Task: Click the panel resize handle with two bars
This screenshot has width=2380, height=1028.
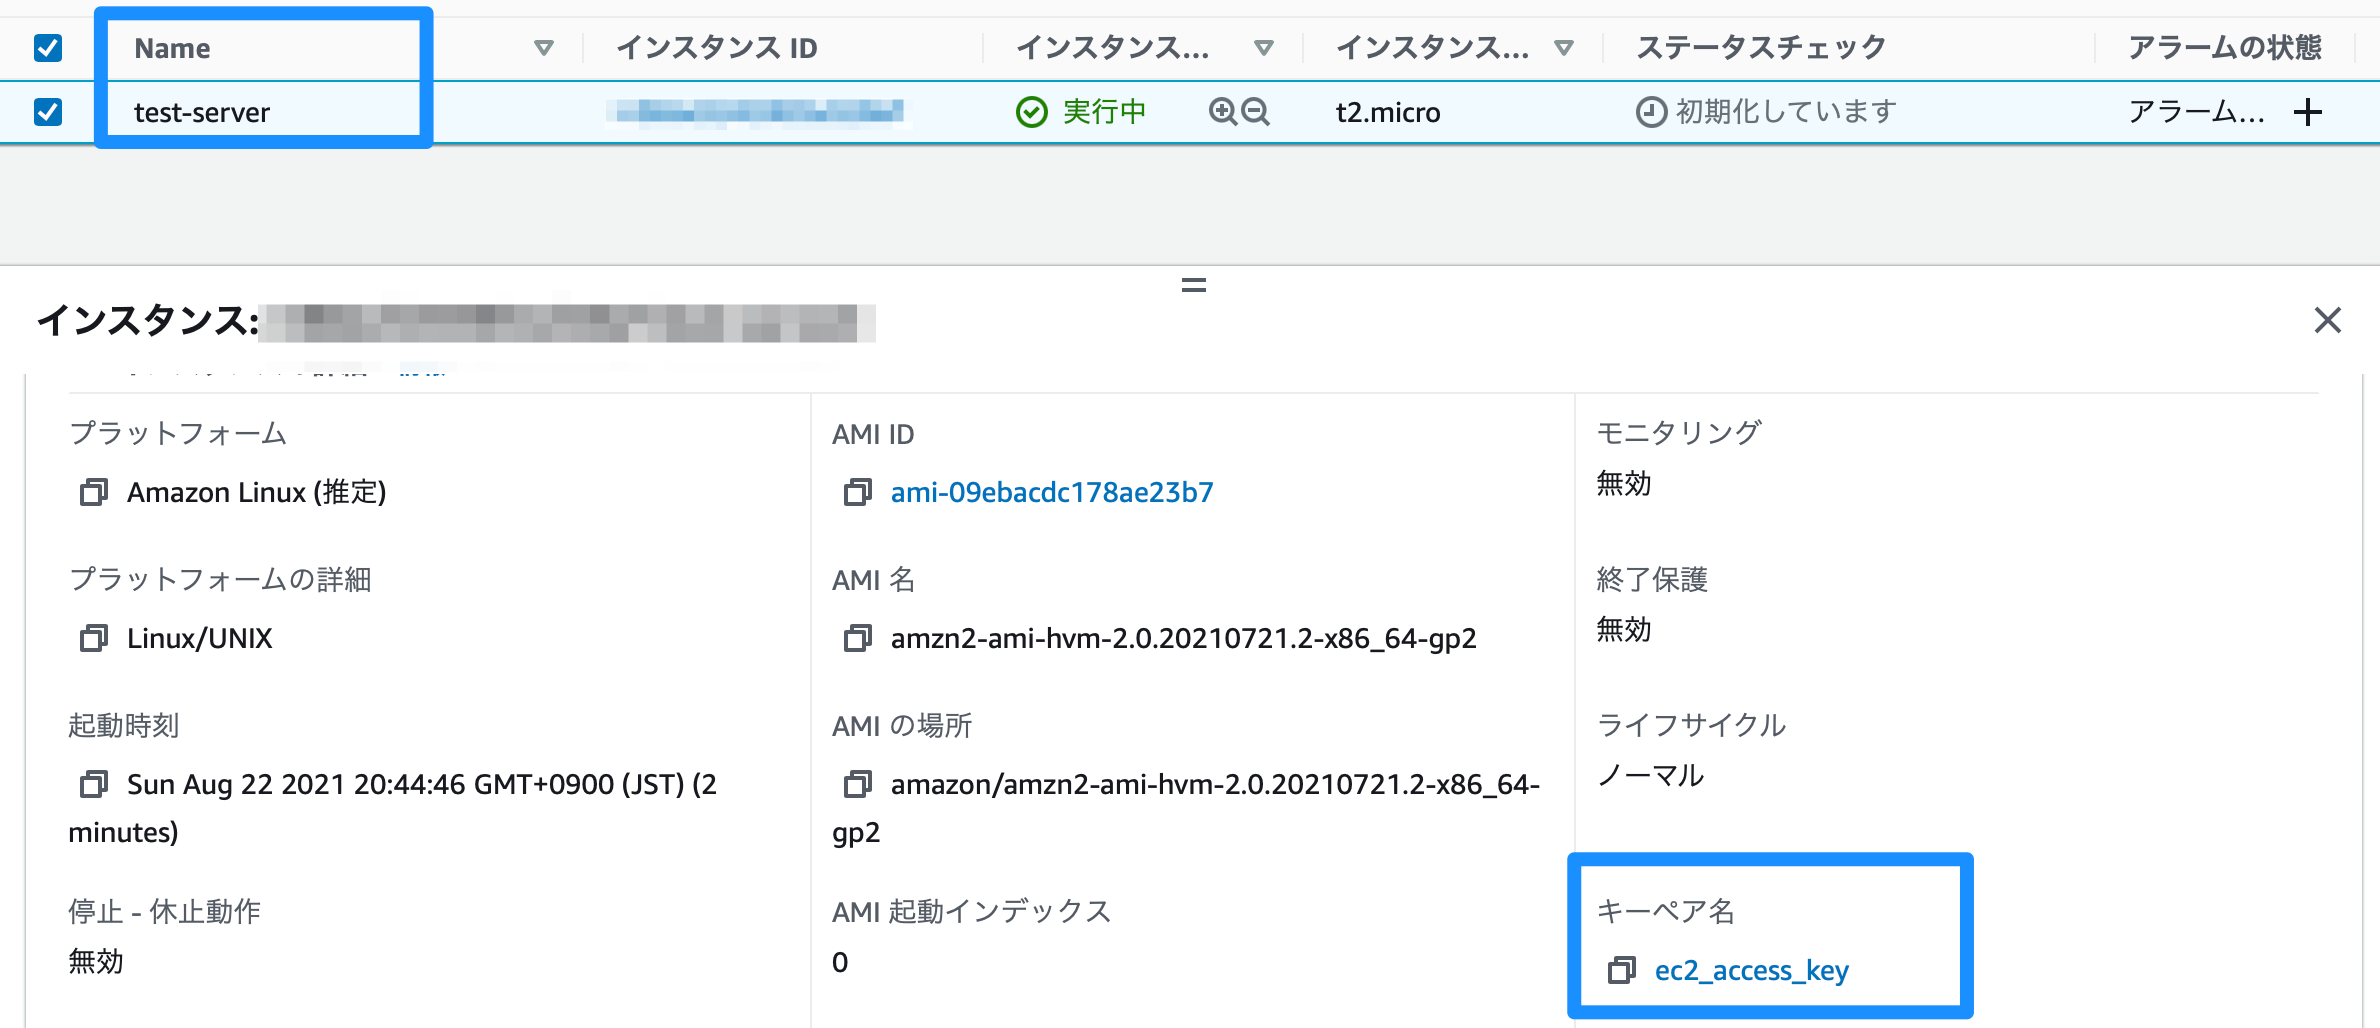Action: coord(1194,286)
